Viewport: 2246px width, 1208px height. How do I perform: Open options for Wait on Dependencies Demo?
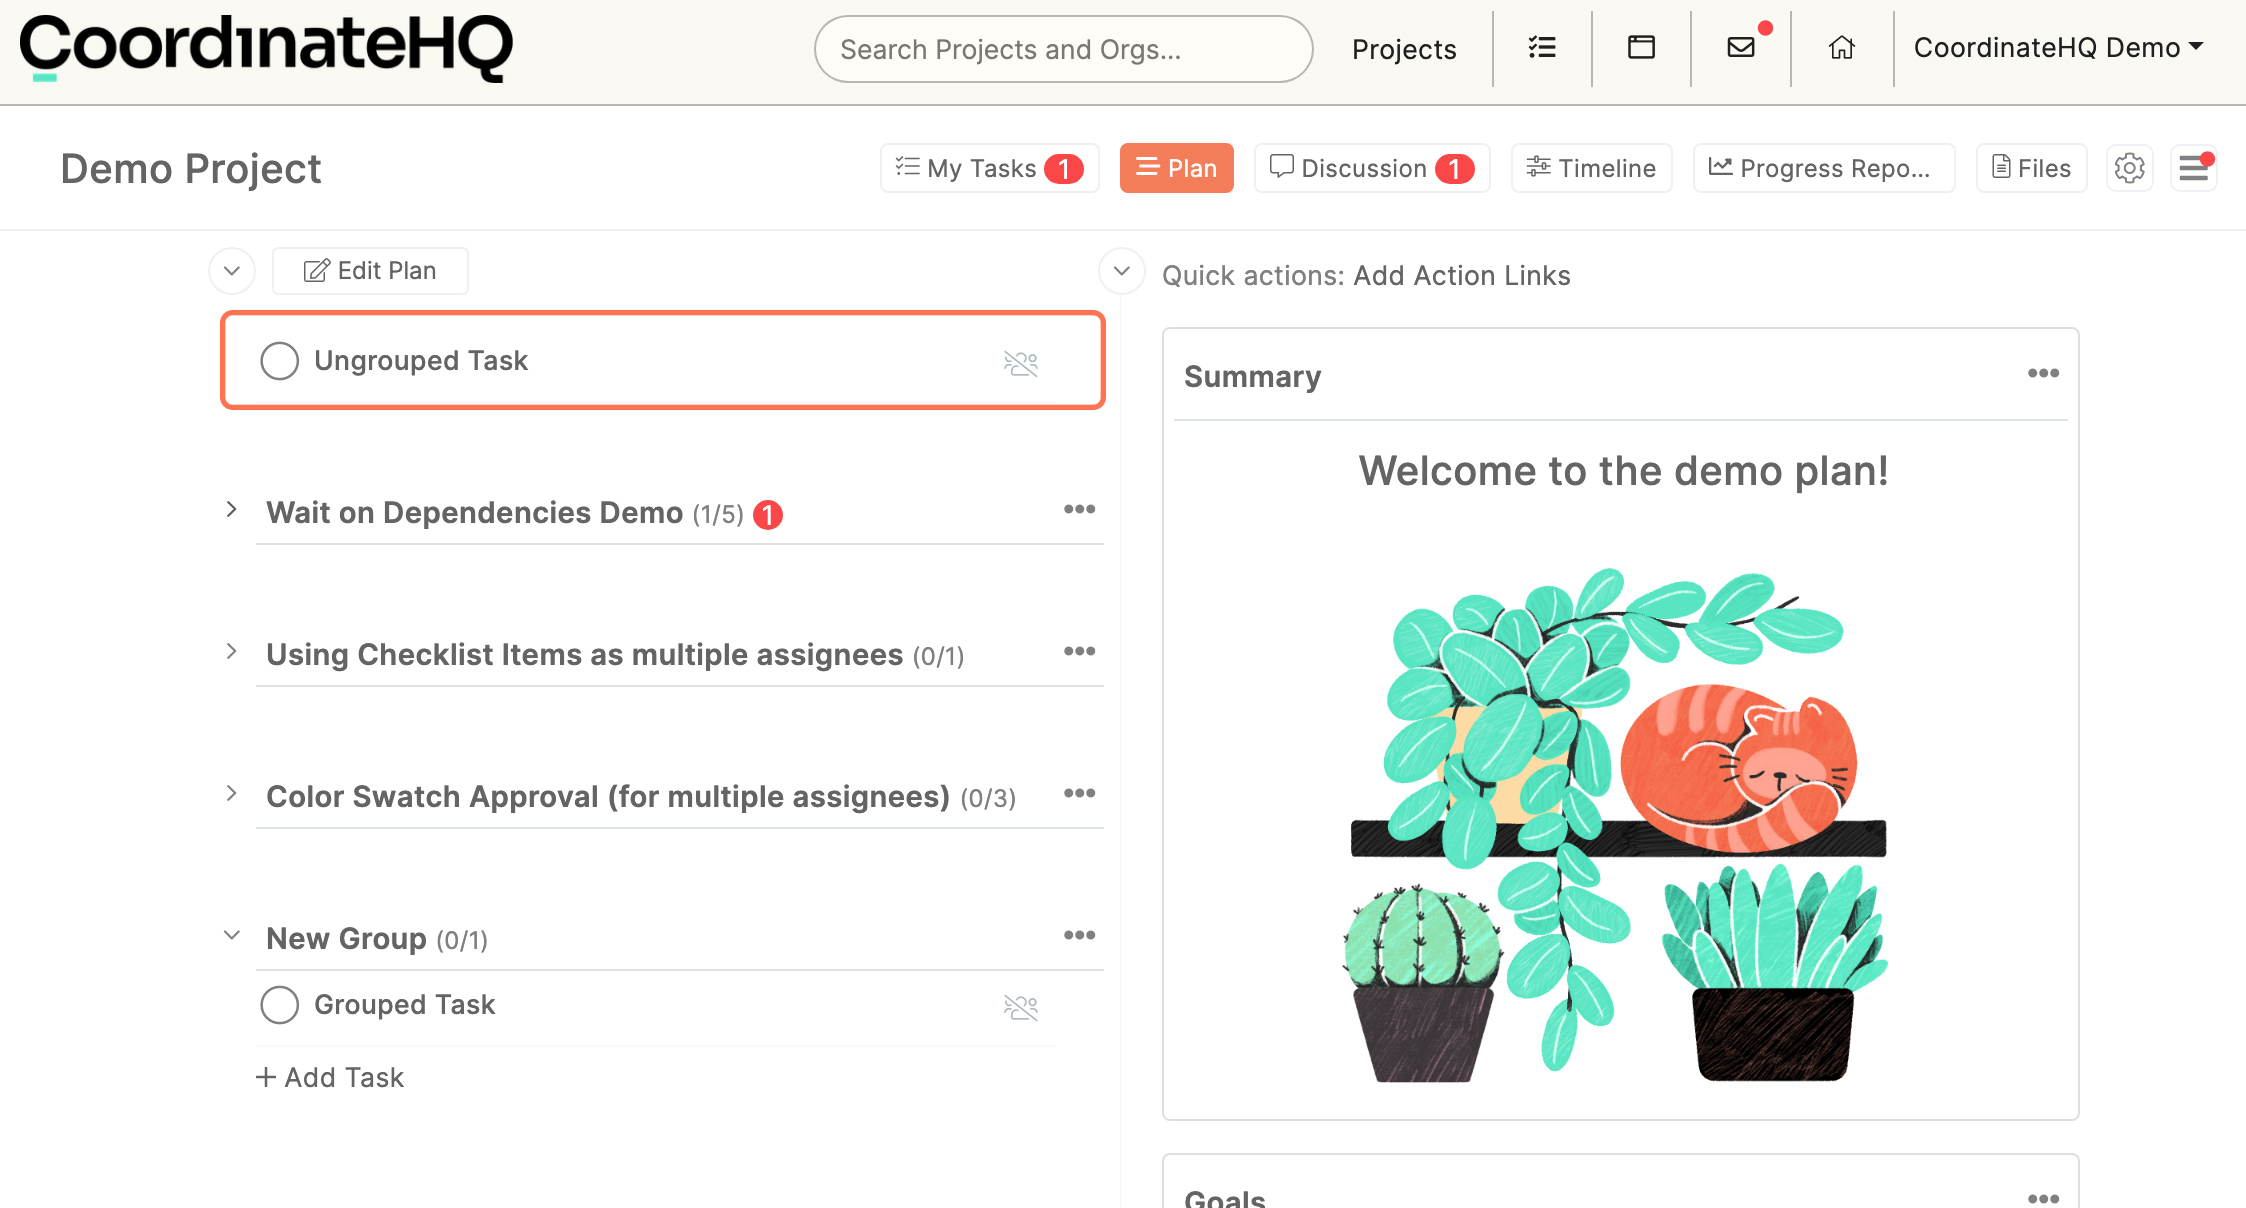[1079, 510]
